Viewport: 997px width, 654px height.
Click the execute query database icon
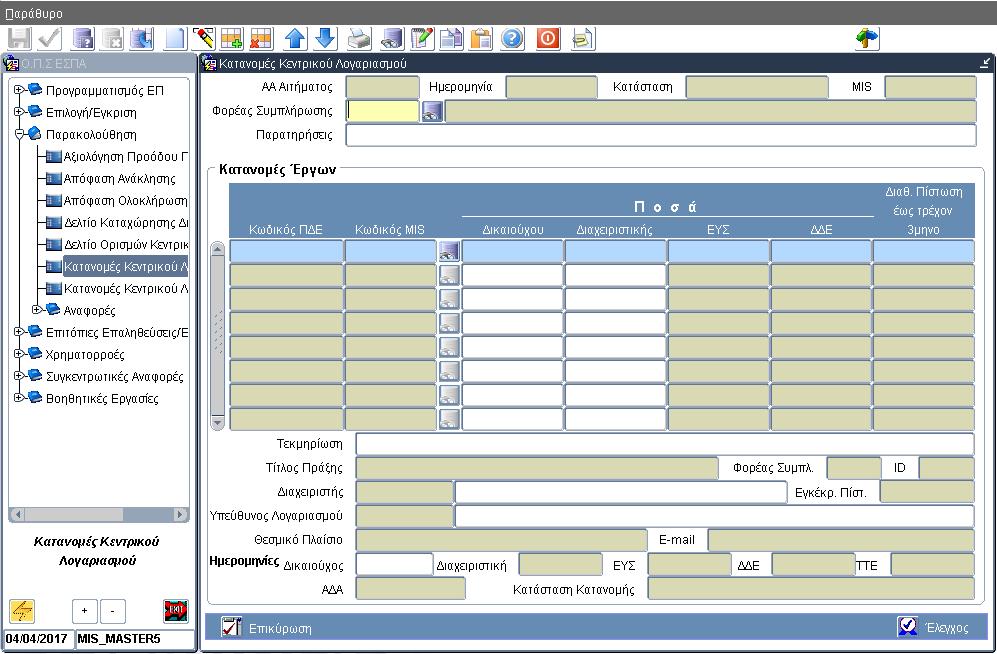click(x=142, y=39)
